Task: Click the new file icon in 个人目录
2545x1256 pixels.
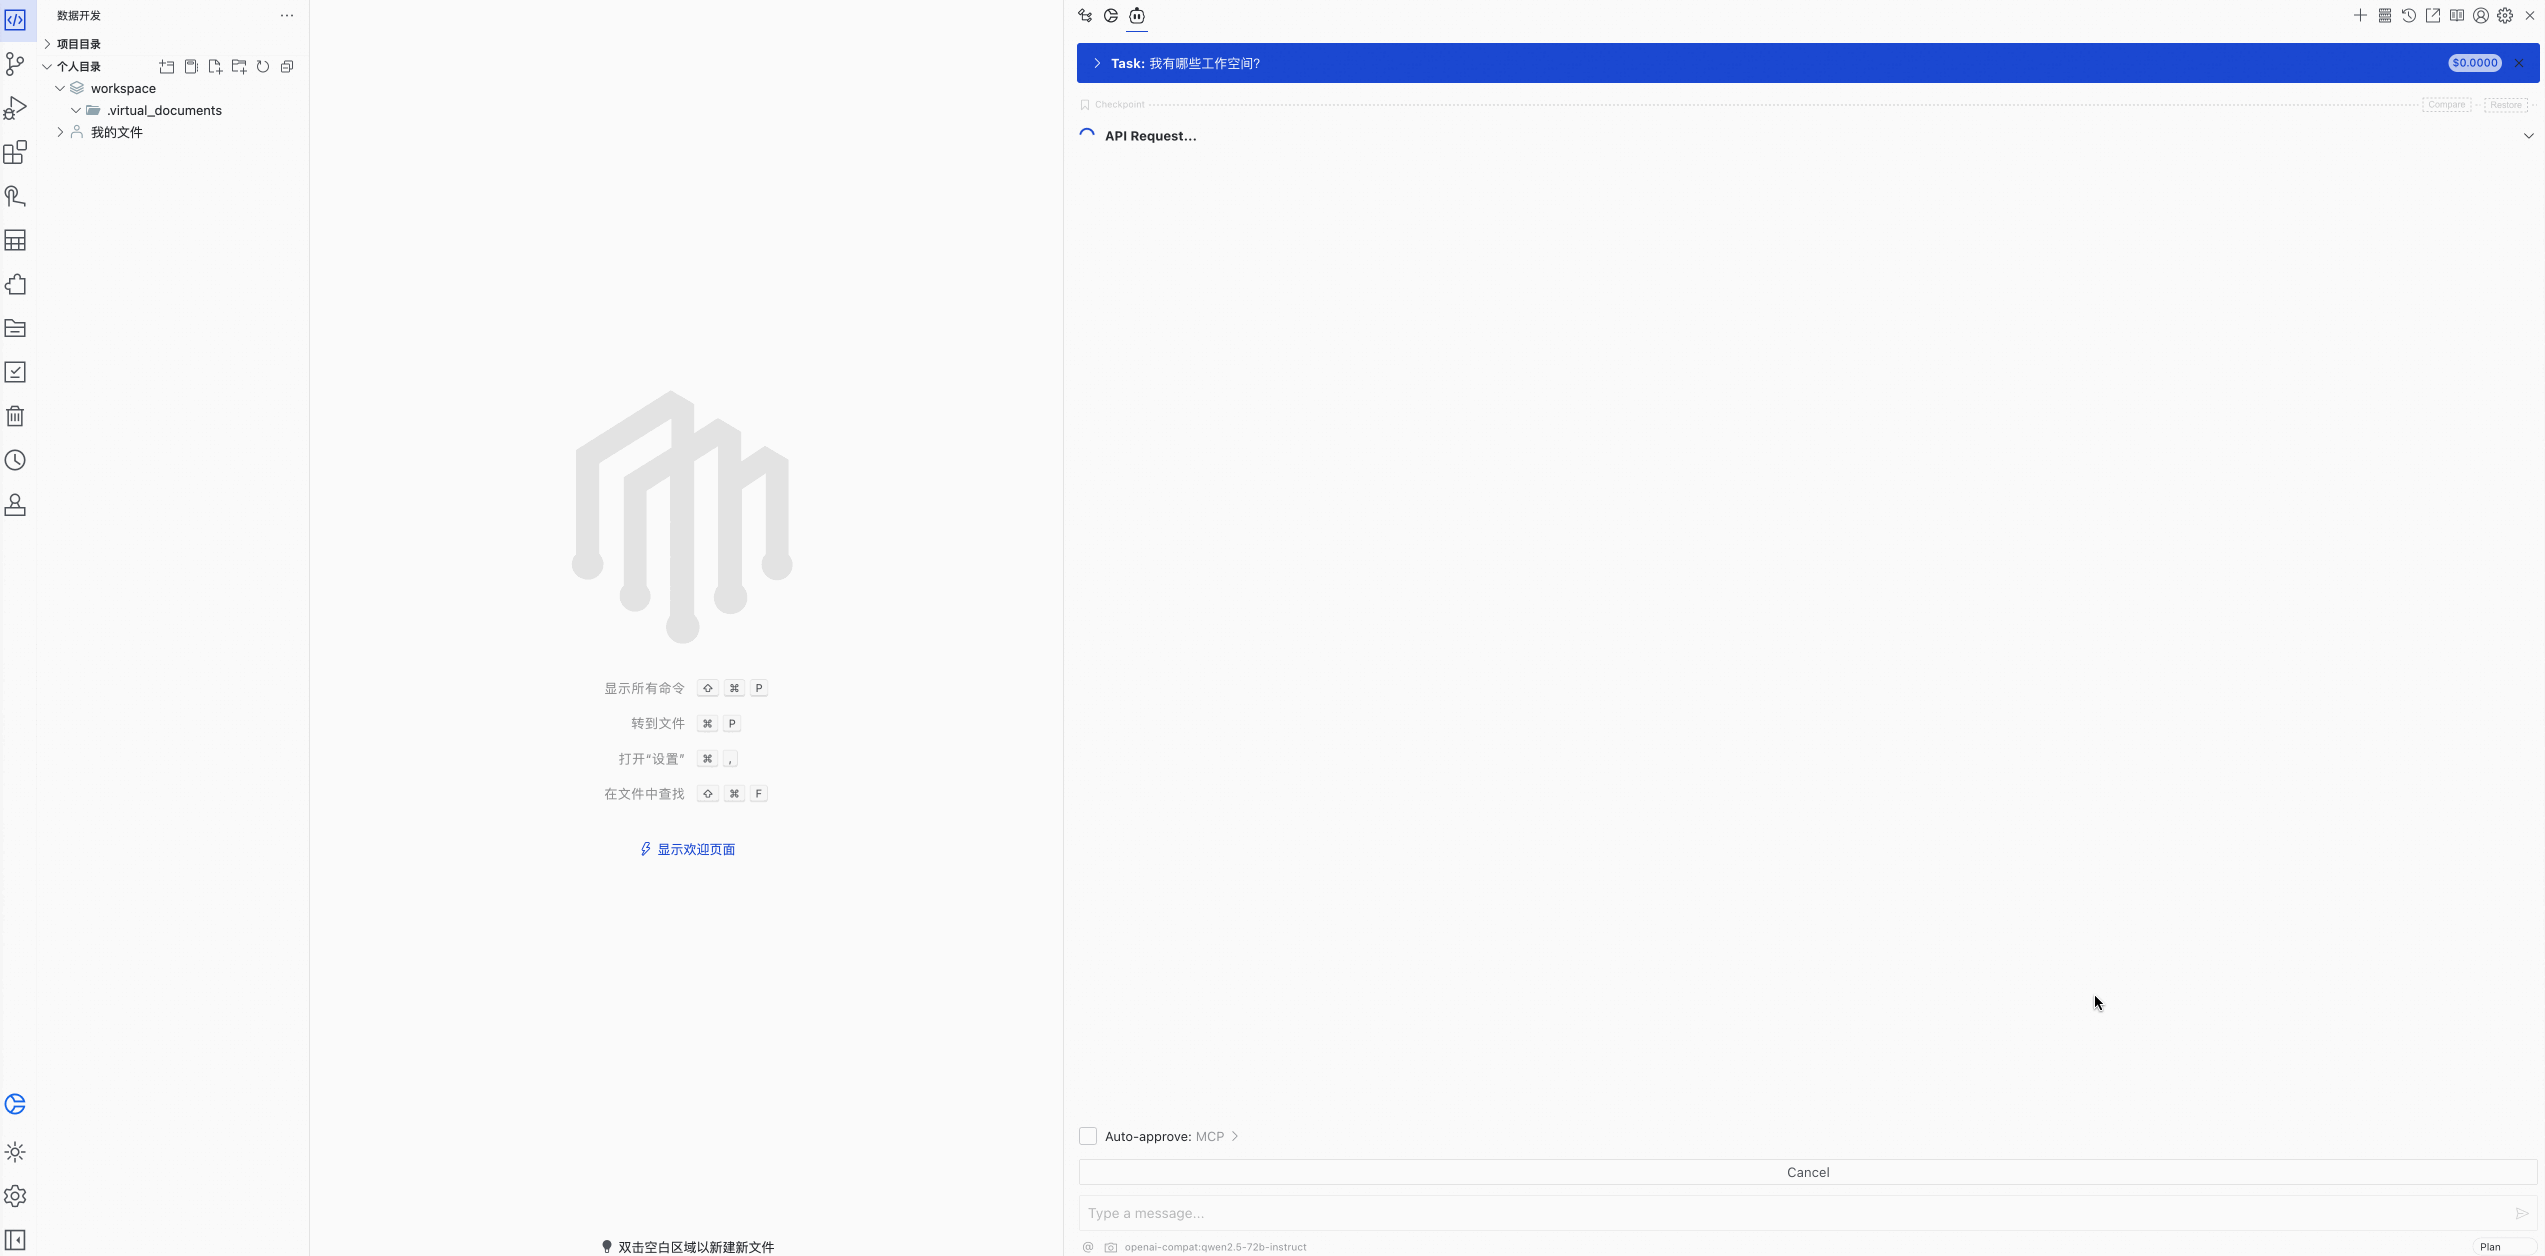Action: tap(215, 67)
